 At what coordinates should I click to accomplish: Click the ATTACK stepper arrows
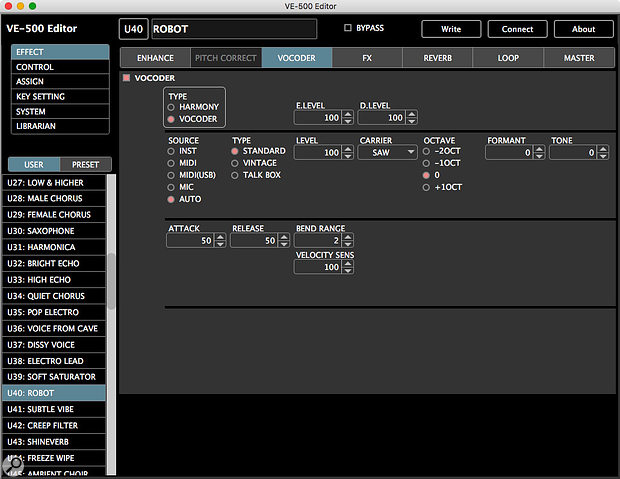click(220, 240)
